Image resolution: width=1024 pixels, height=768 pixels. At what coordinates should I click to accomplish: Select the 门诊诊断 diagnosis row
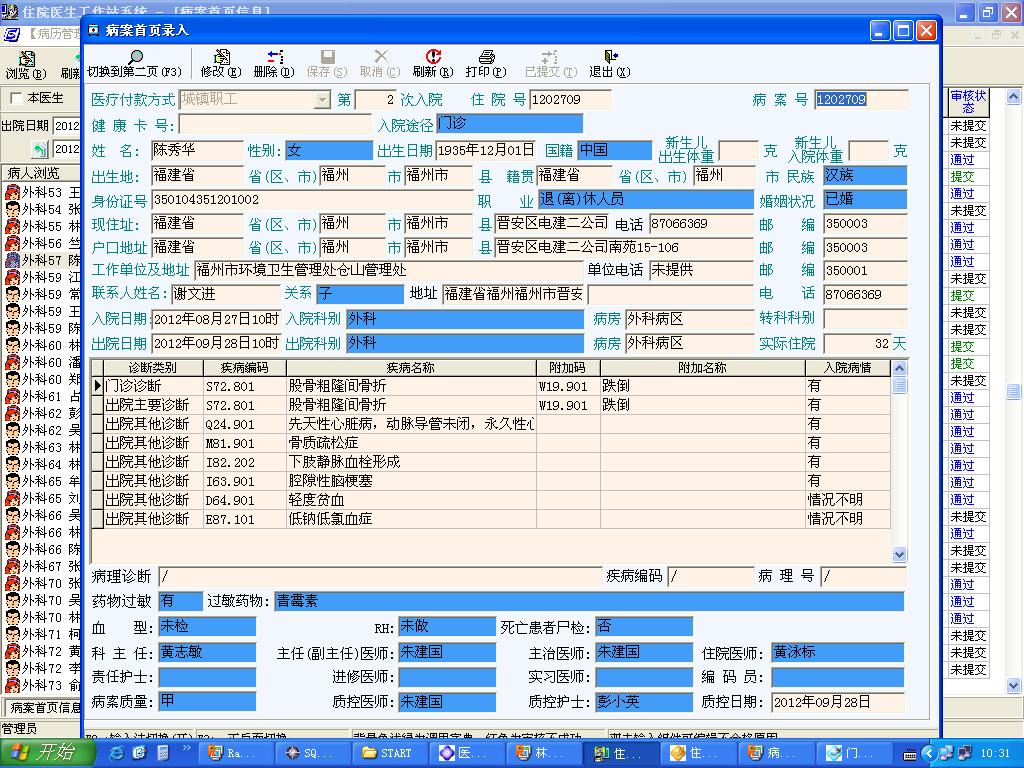(490, 386)
